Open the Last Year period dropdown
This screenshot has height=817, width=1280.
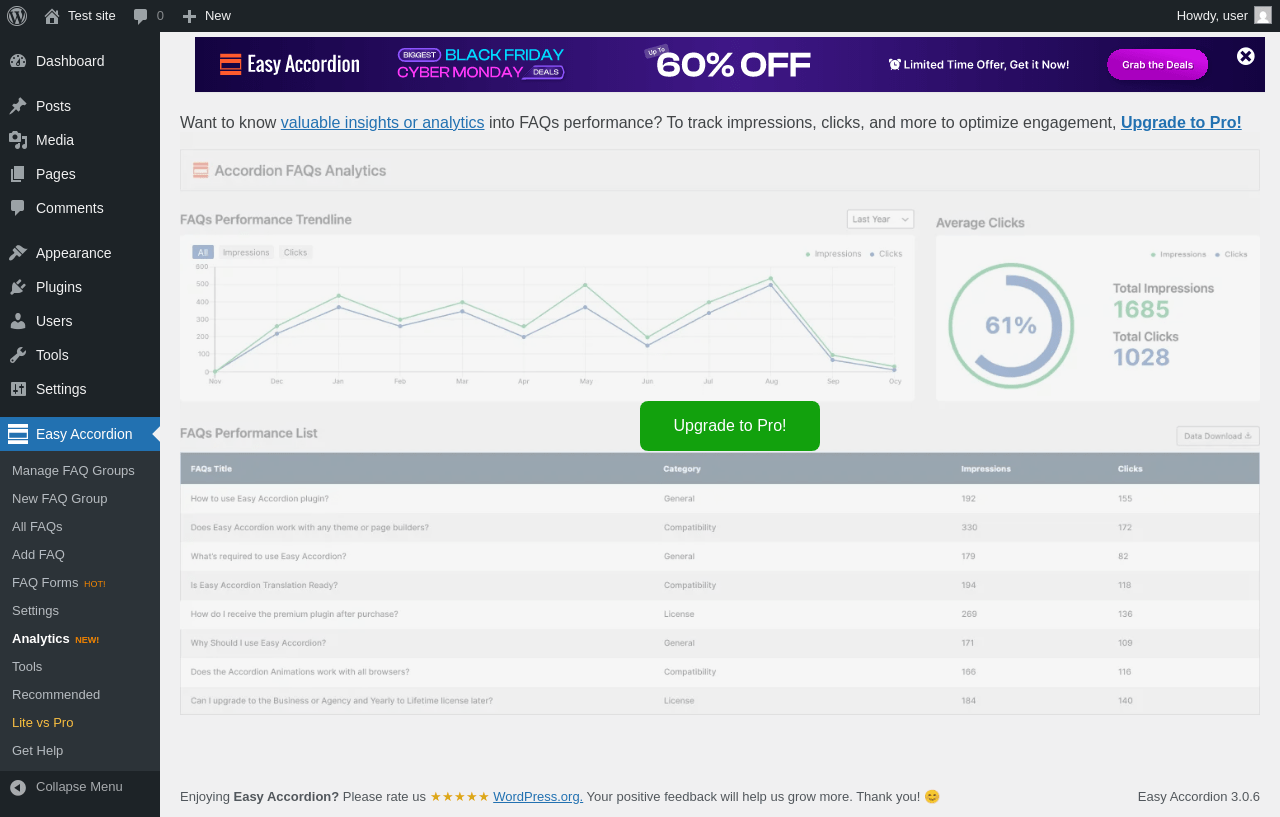tap(880, 219)
